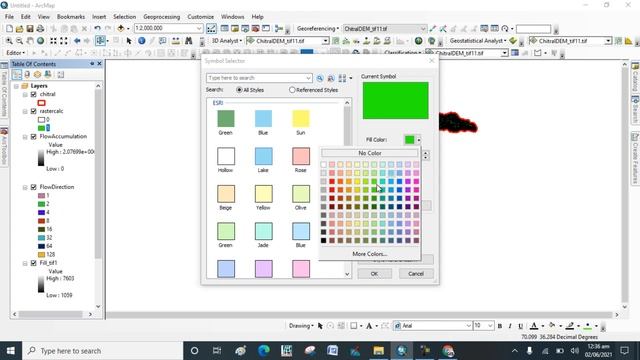Screen dimensions: 640x360
Task: Open the Edit menu
Action: [26, 17]
